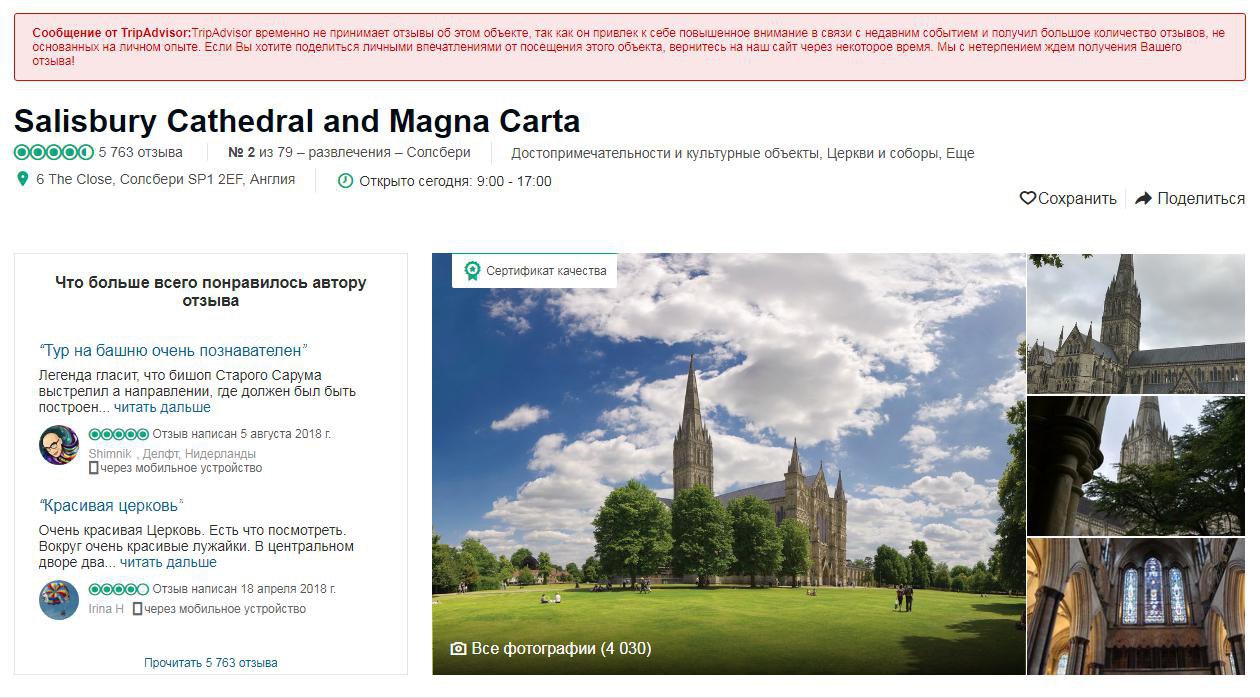This screenshot has width=1260, height=698.
Task: Click mobile device icon in Irina H's review
Action: tap(137, 608)
